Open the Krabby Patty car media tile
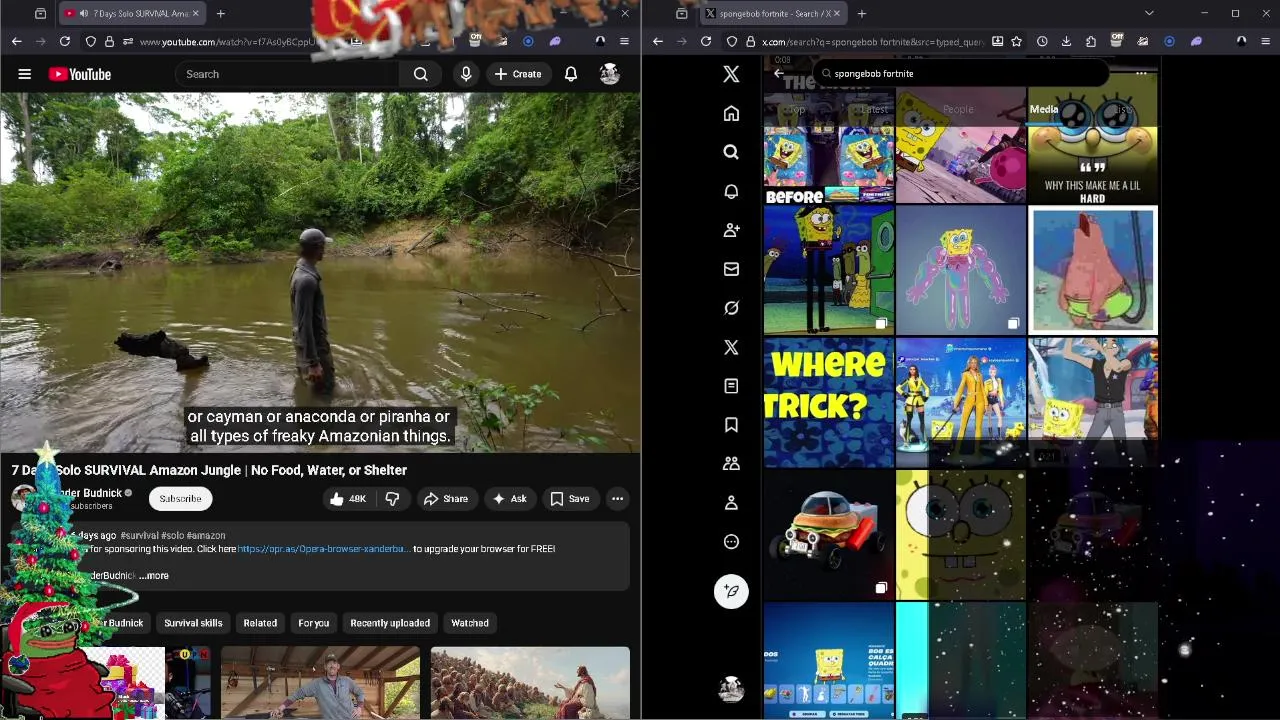Viewport: 1280px width, 720px height. click(829, 535)
